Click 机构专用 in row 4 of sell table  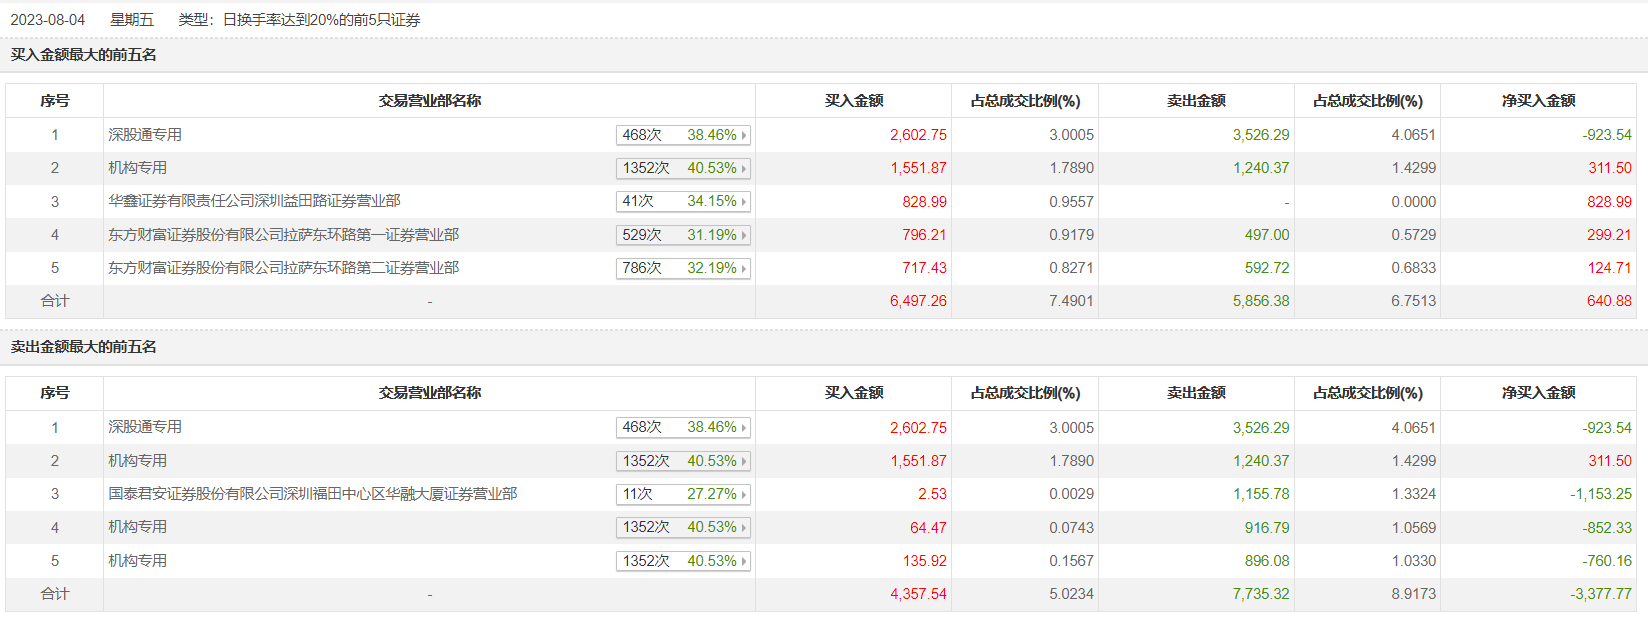138,527
